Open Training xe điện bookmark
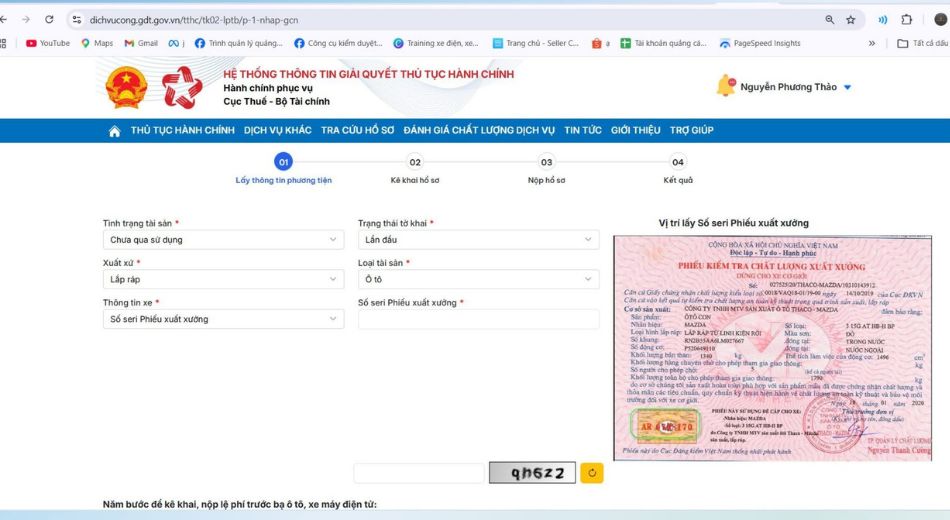The height and width of the screenshot is (520, 950). pos(436,43)
